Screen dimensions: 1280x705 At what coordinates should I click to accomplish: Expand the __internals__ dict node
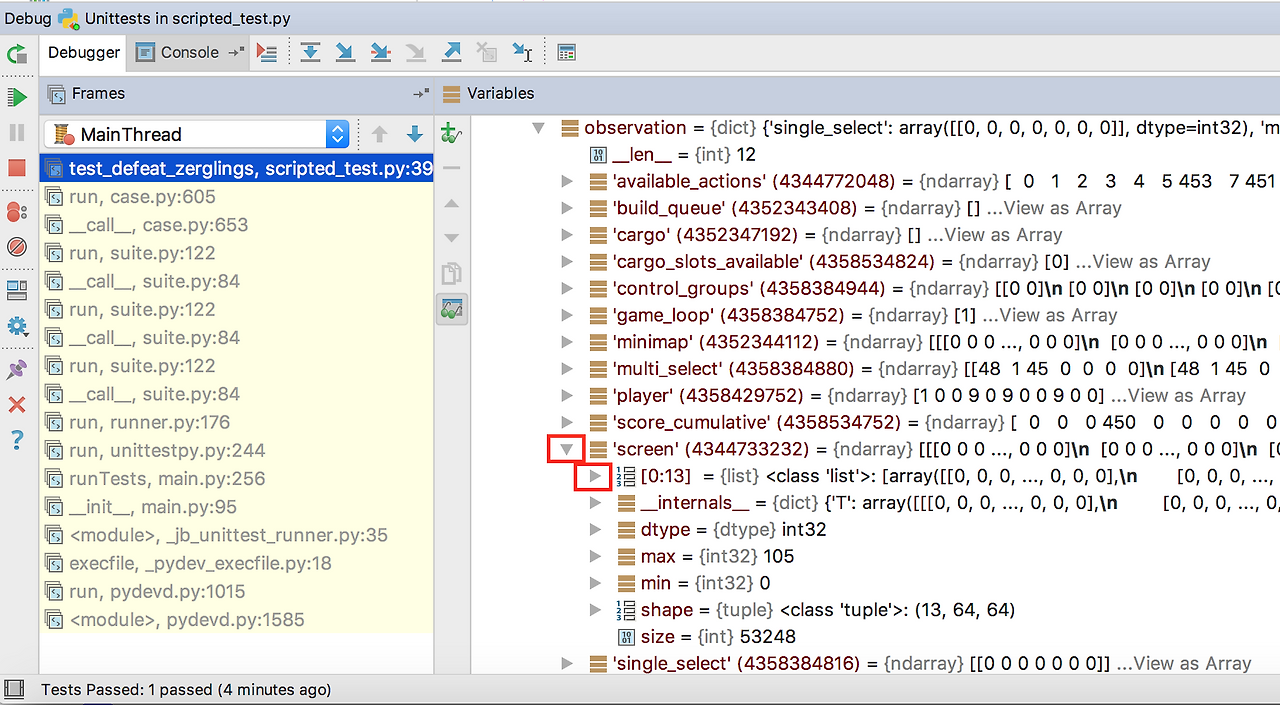click(595, 503)
